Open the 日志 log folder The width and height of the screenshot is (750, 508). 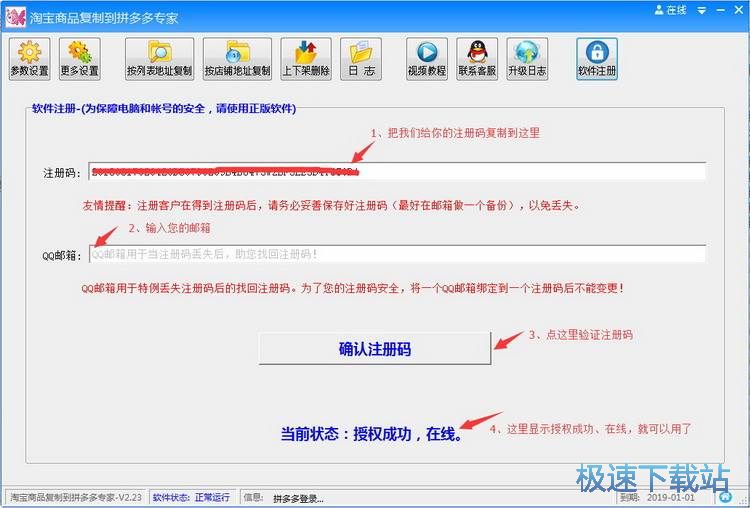point(361,59)
